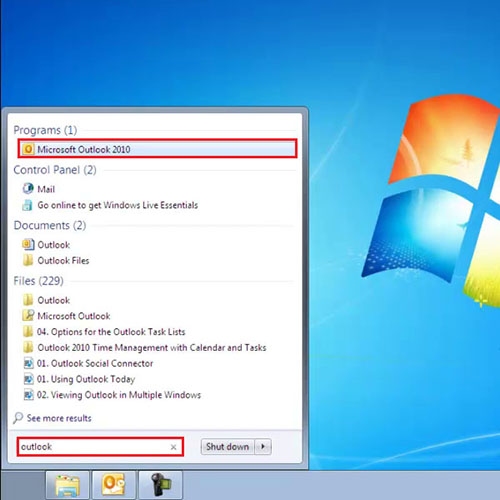
Task: Expand the Shut down options arrow
Action: tap(263, 447)
